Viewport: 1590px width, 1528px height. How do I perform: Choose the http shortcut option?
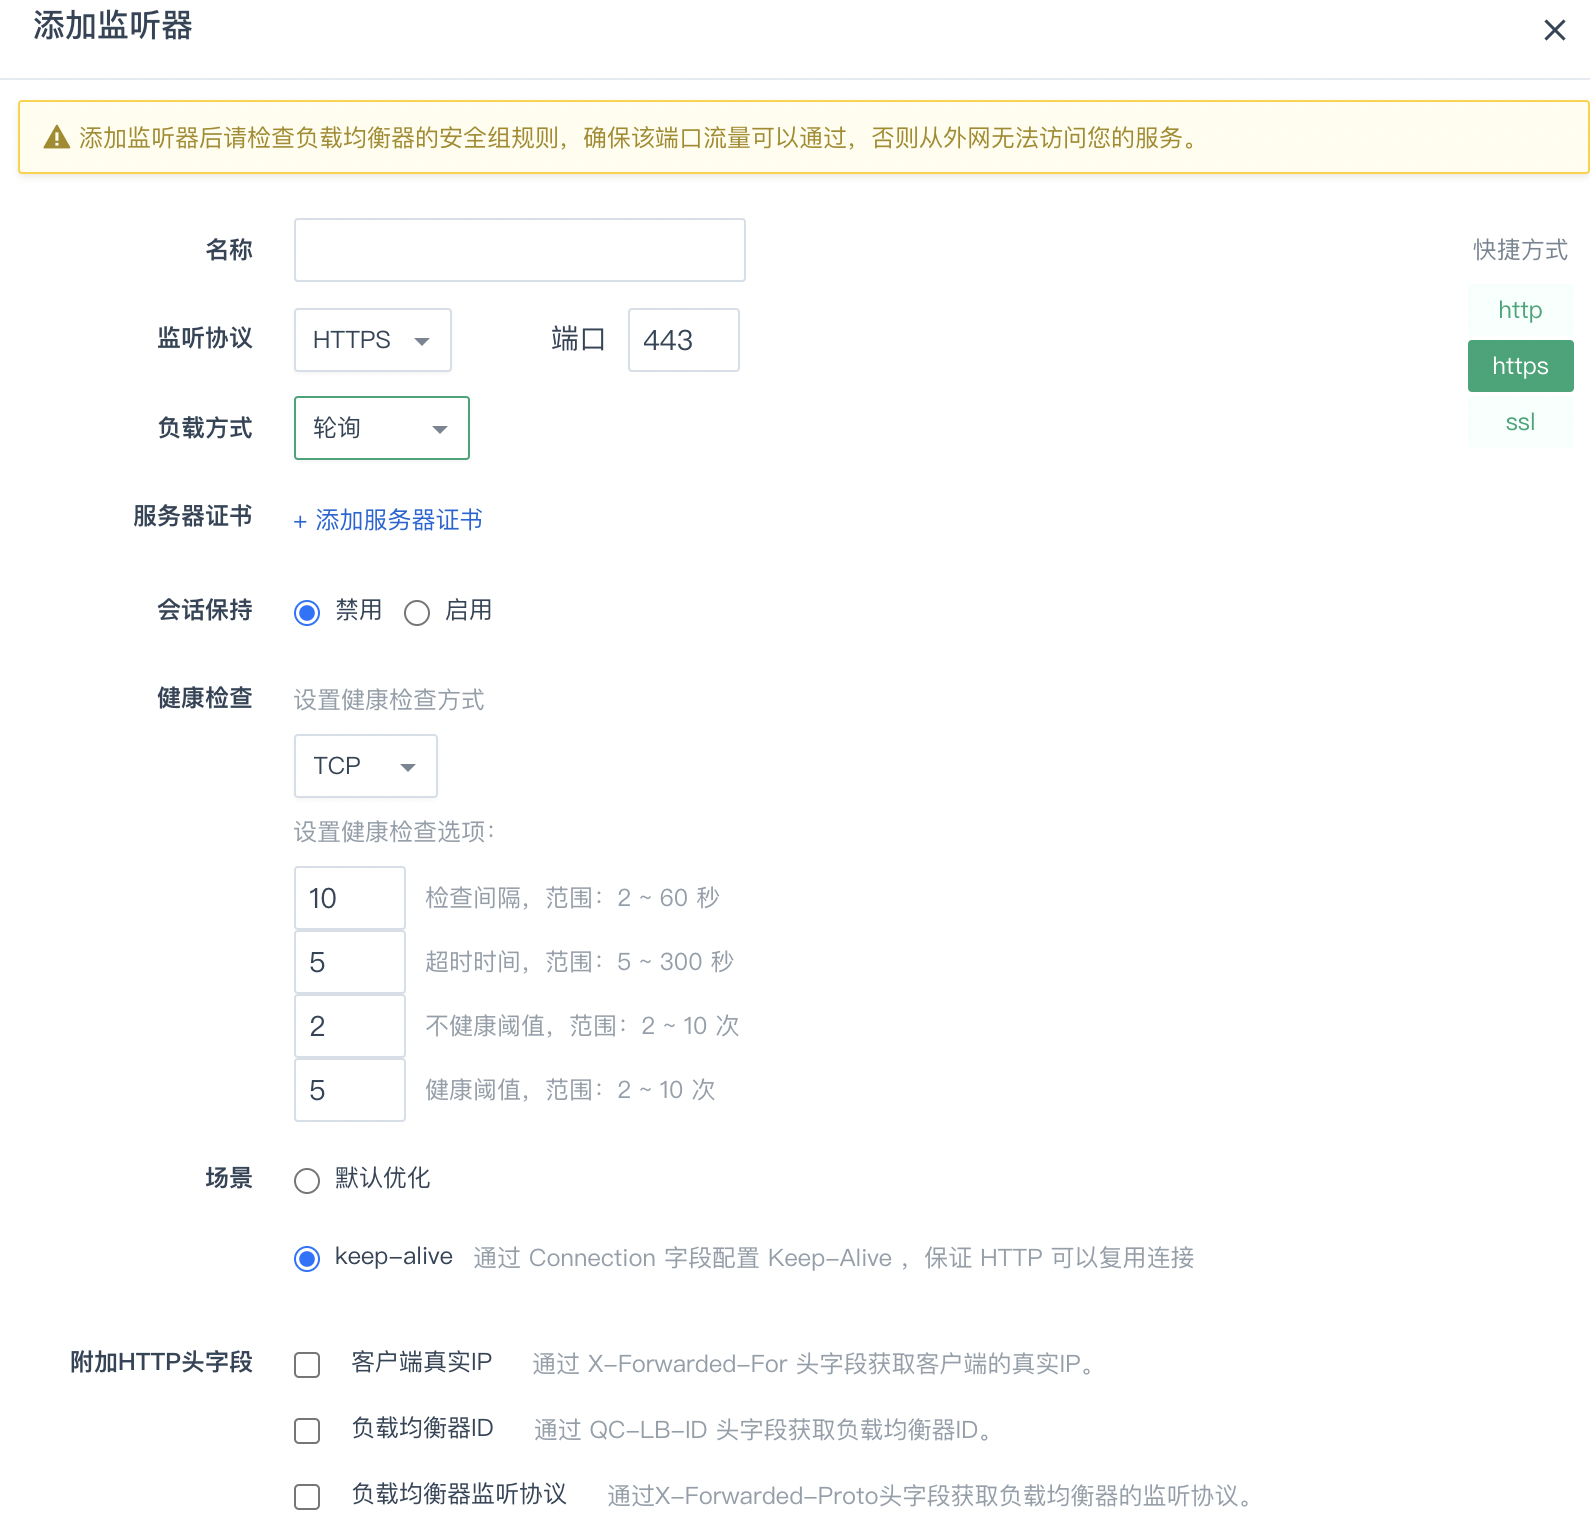coord(1520,310)
